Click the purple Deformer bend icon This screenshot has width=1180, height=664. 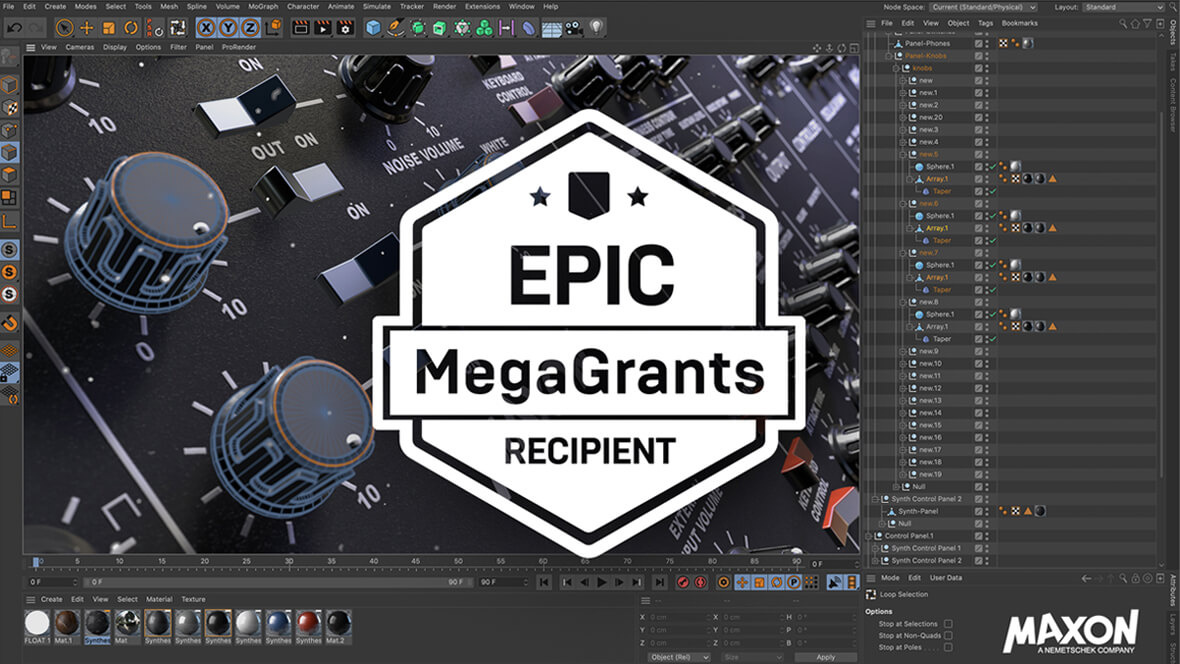click(x=529, y=28)
